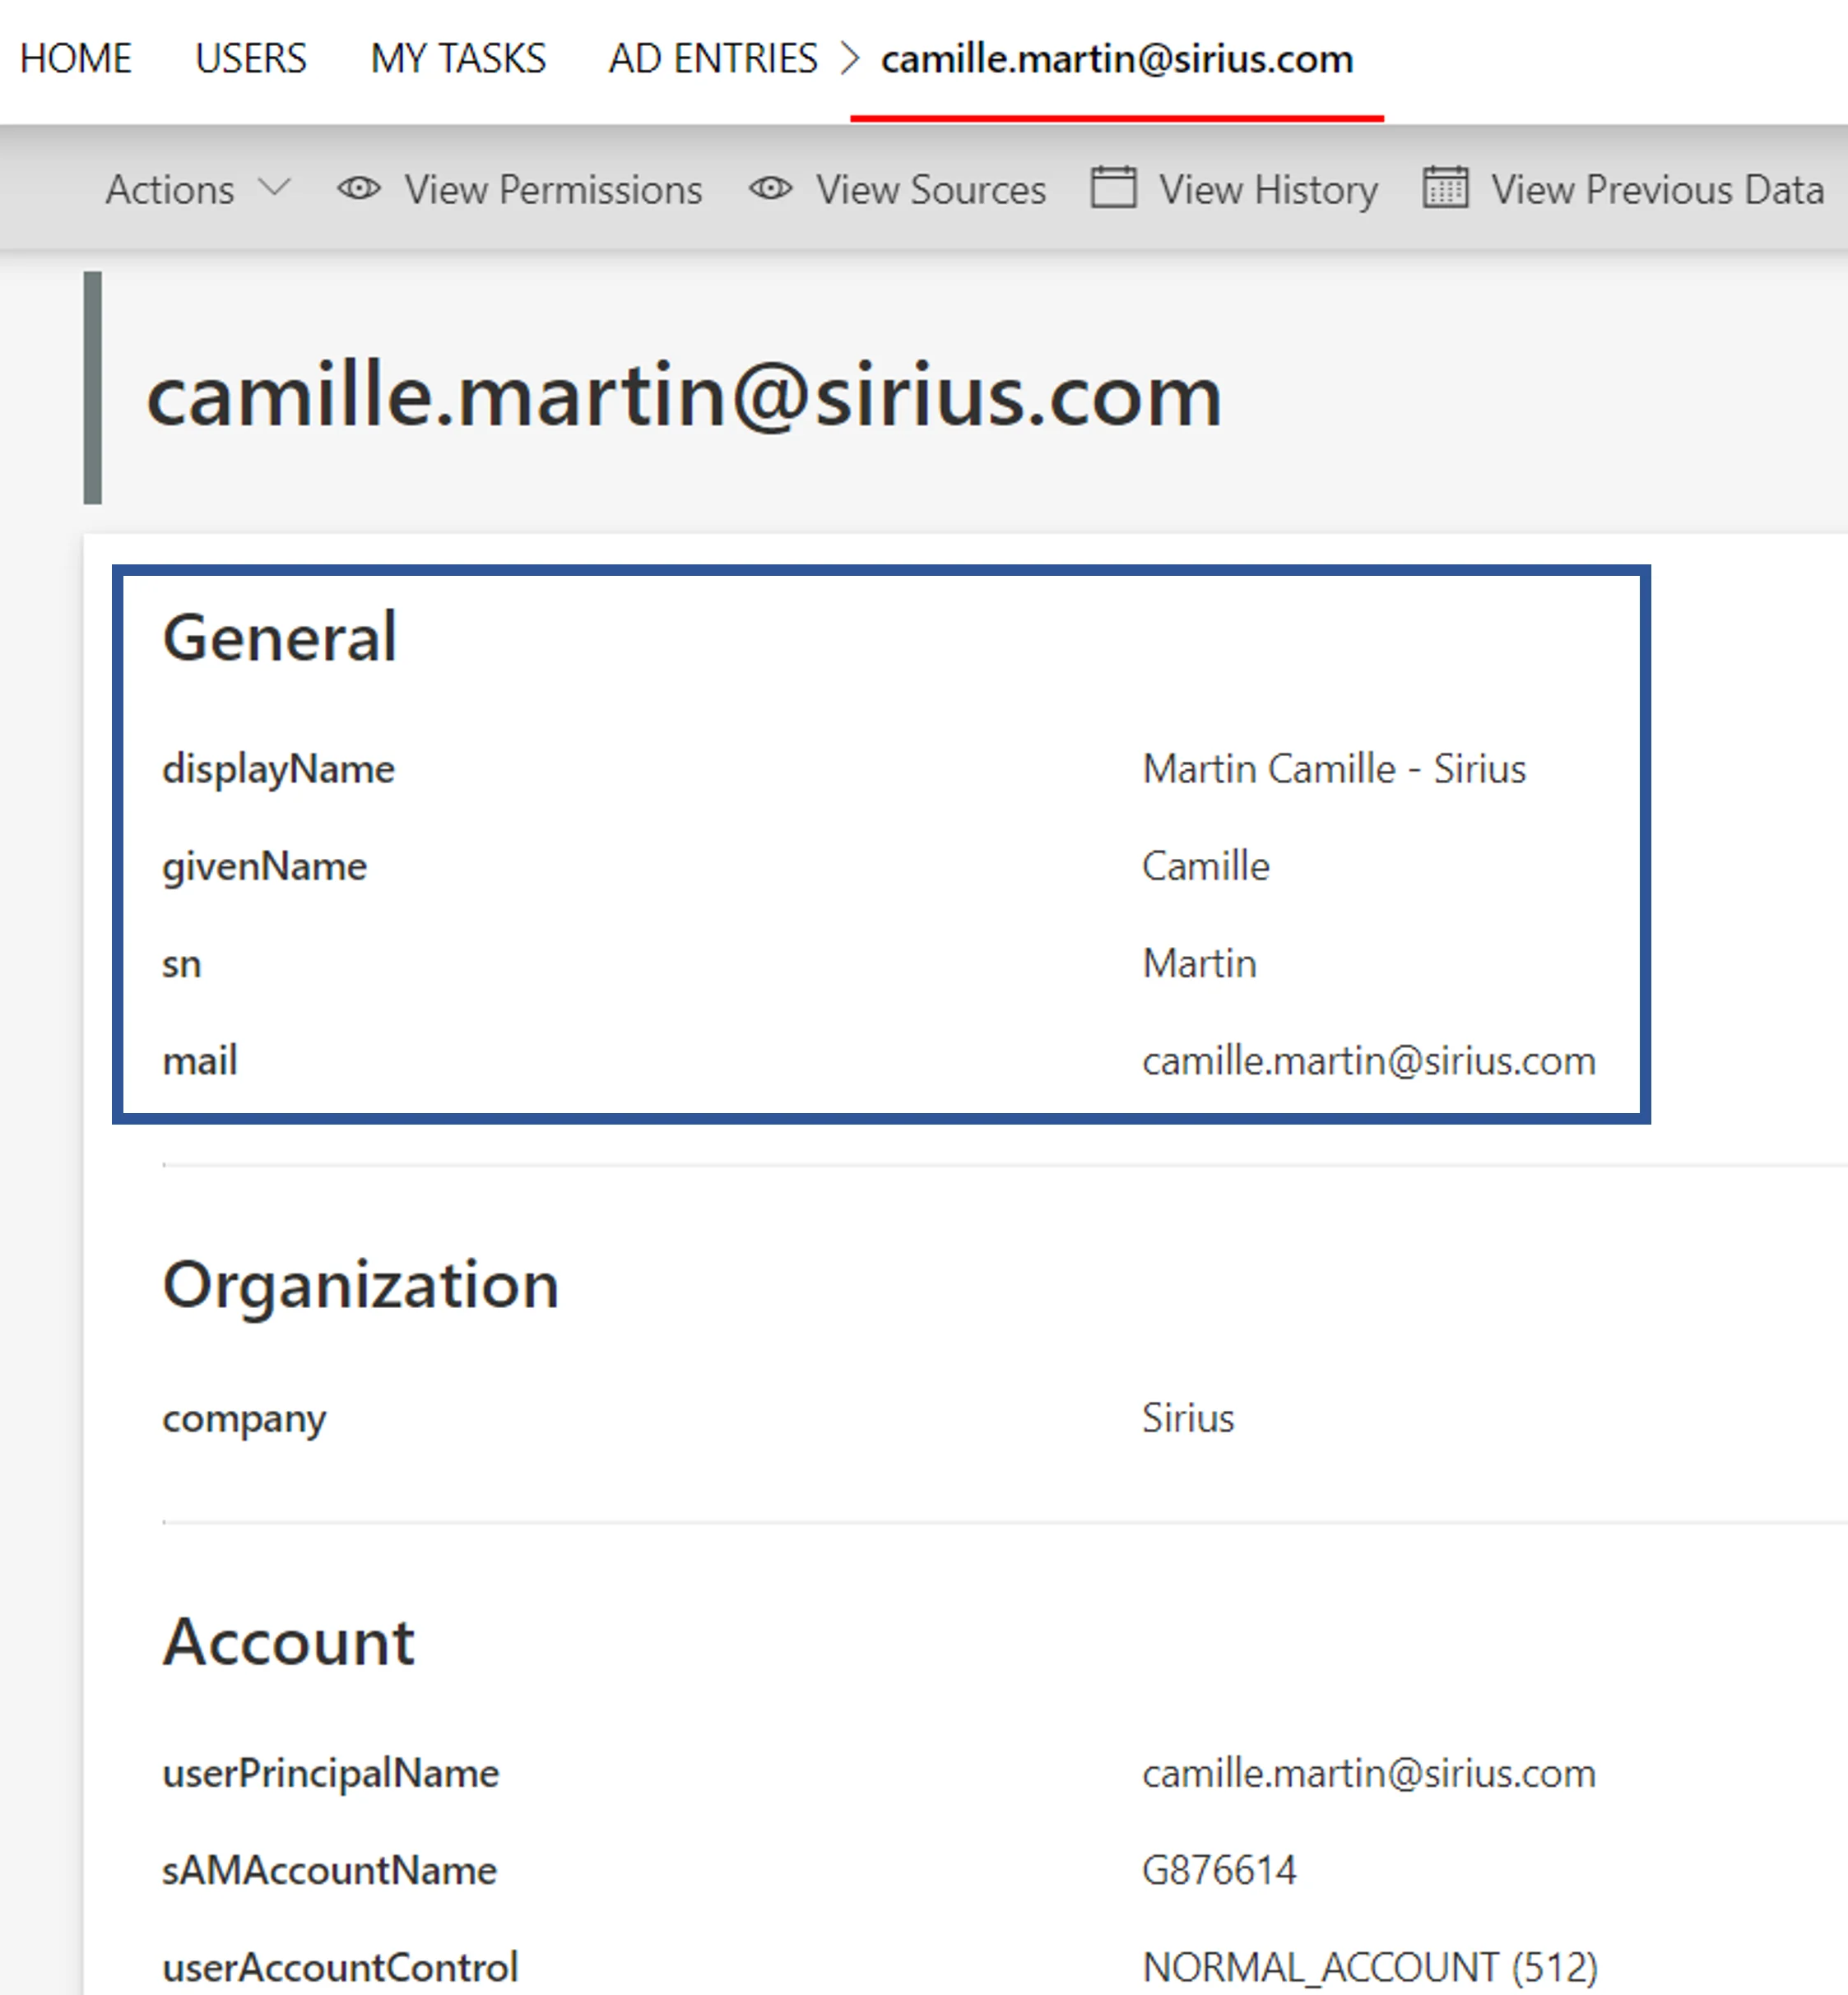Select value 'Martin Camille - Sirius'
1848x1995 pixels.
coord(1334,769)
